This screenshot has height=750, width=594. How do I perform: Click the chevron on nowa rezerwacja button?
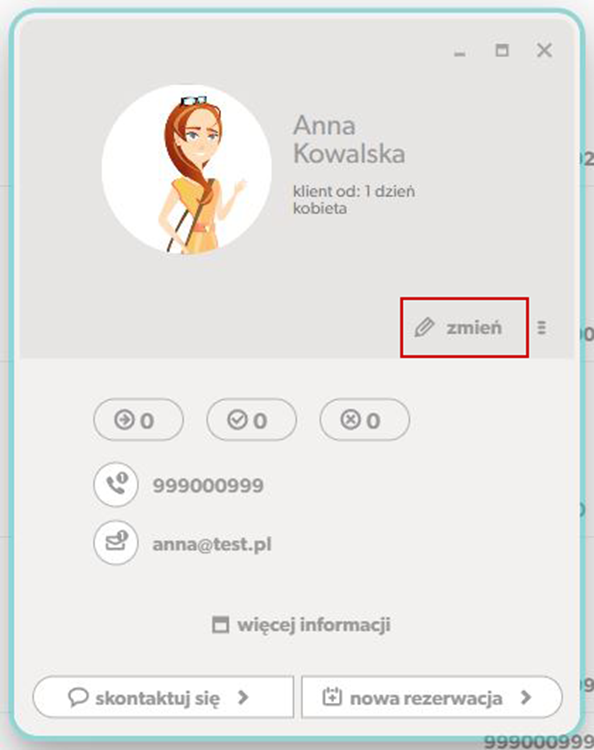pyautogui.click(x=526, y=697)
